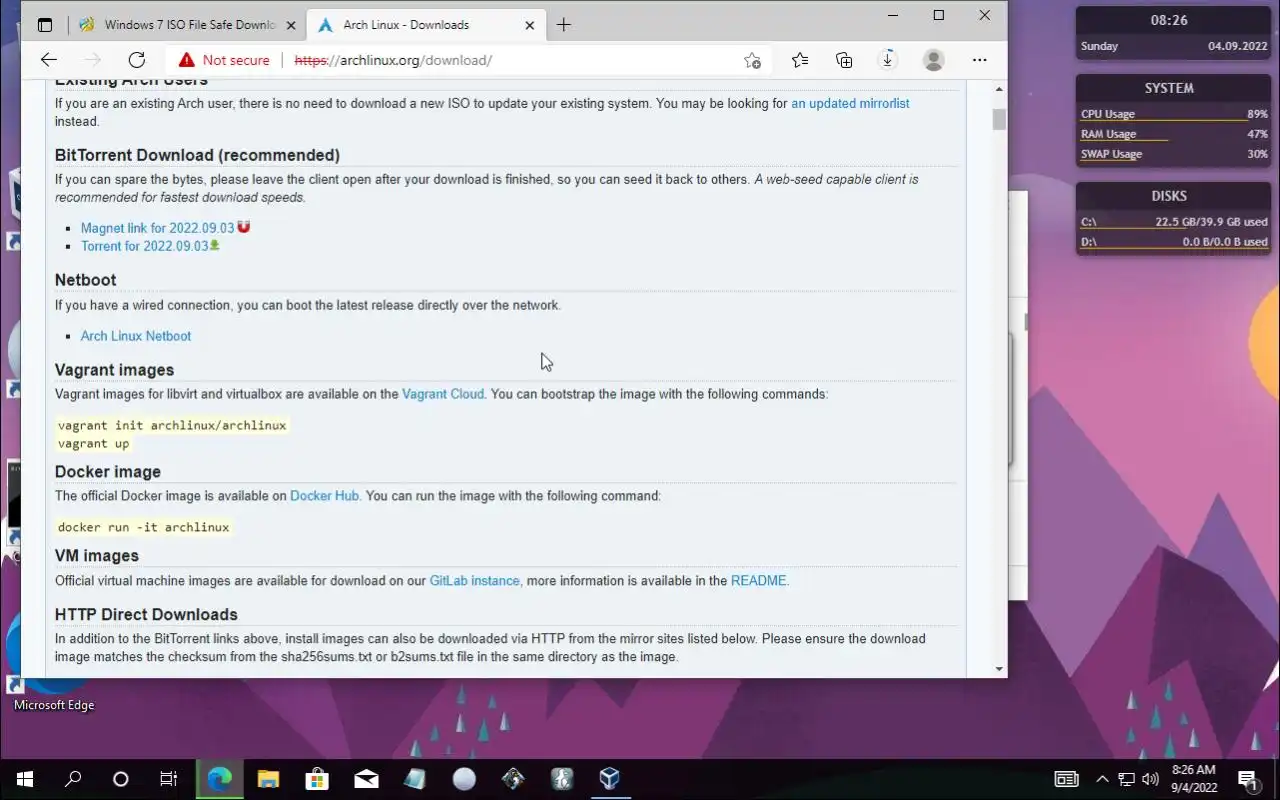Open network tray icon
The height and width of the screenshot is (800, 1280).
[x=1127, y=779]
